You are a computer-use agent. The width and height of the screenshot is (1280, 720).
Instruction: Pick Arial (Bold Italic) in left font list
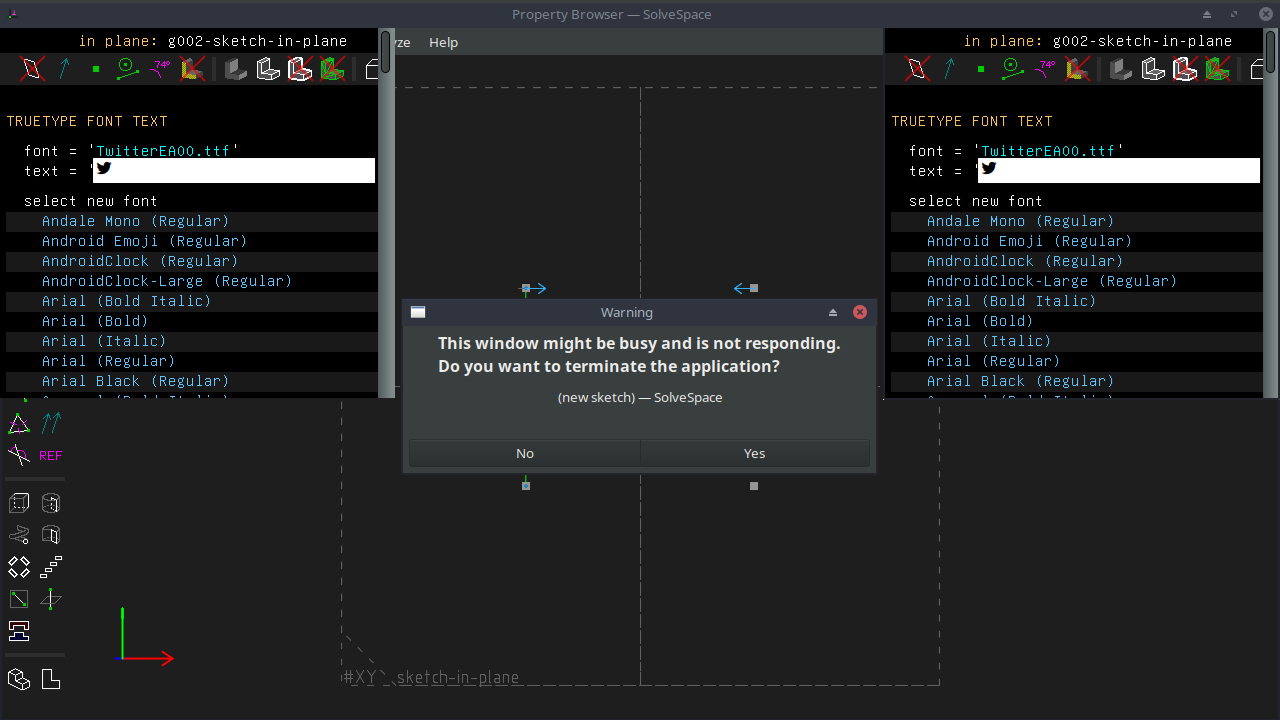(126, 301)
